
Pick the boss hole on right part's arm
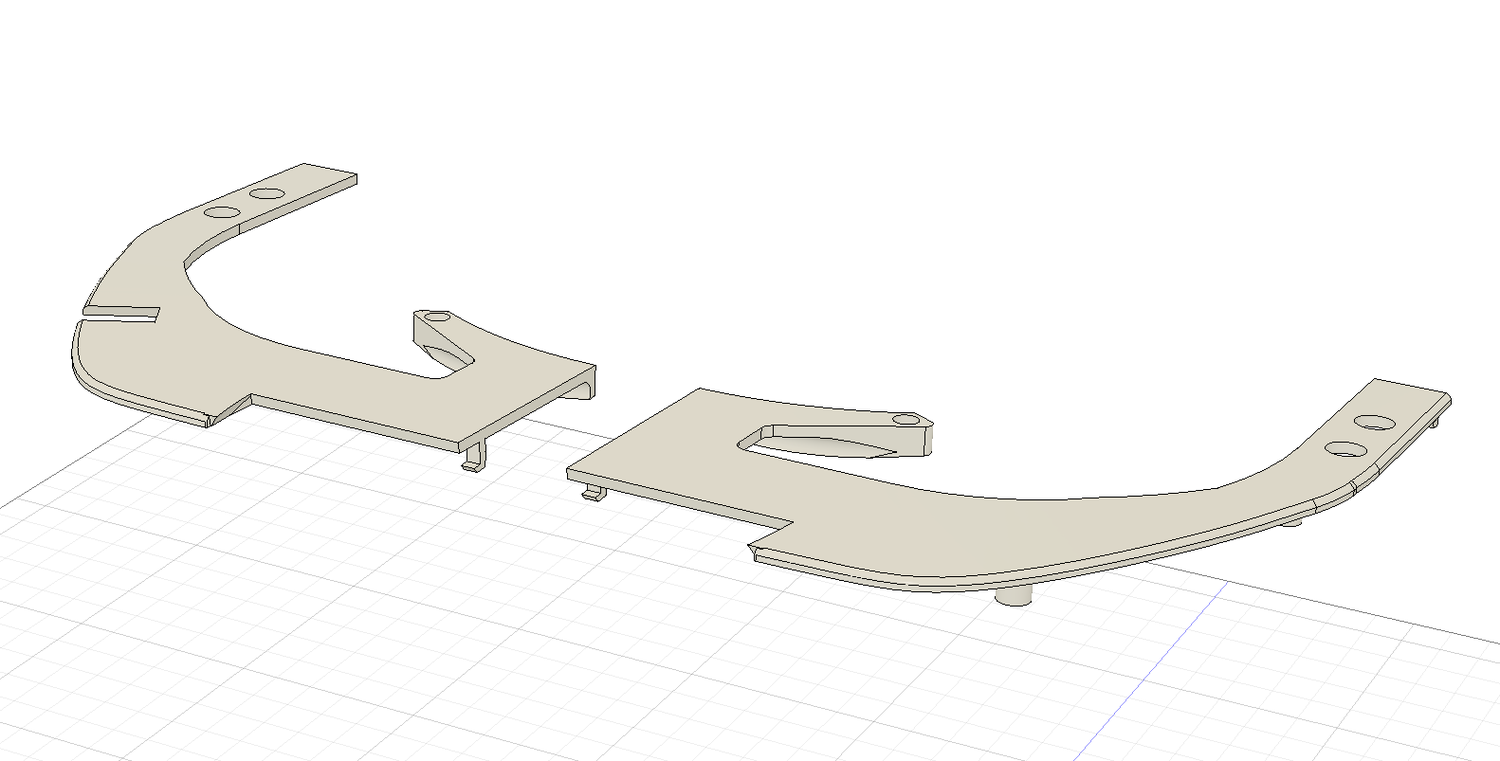click(x=905, y=419)
